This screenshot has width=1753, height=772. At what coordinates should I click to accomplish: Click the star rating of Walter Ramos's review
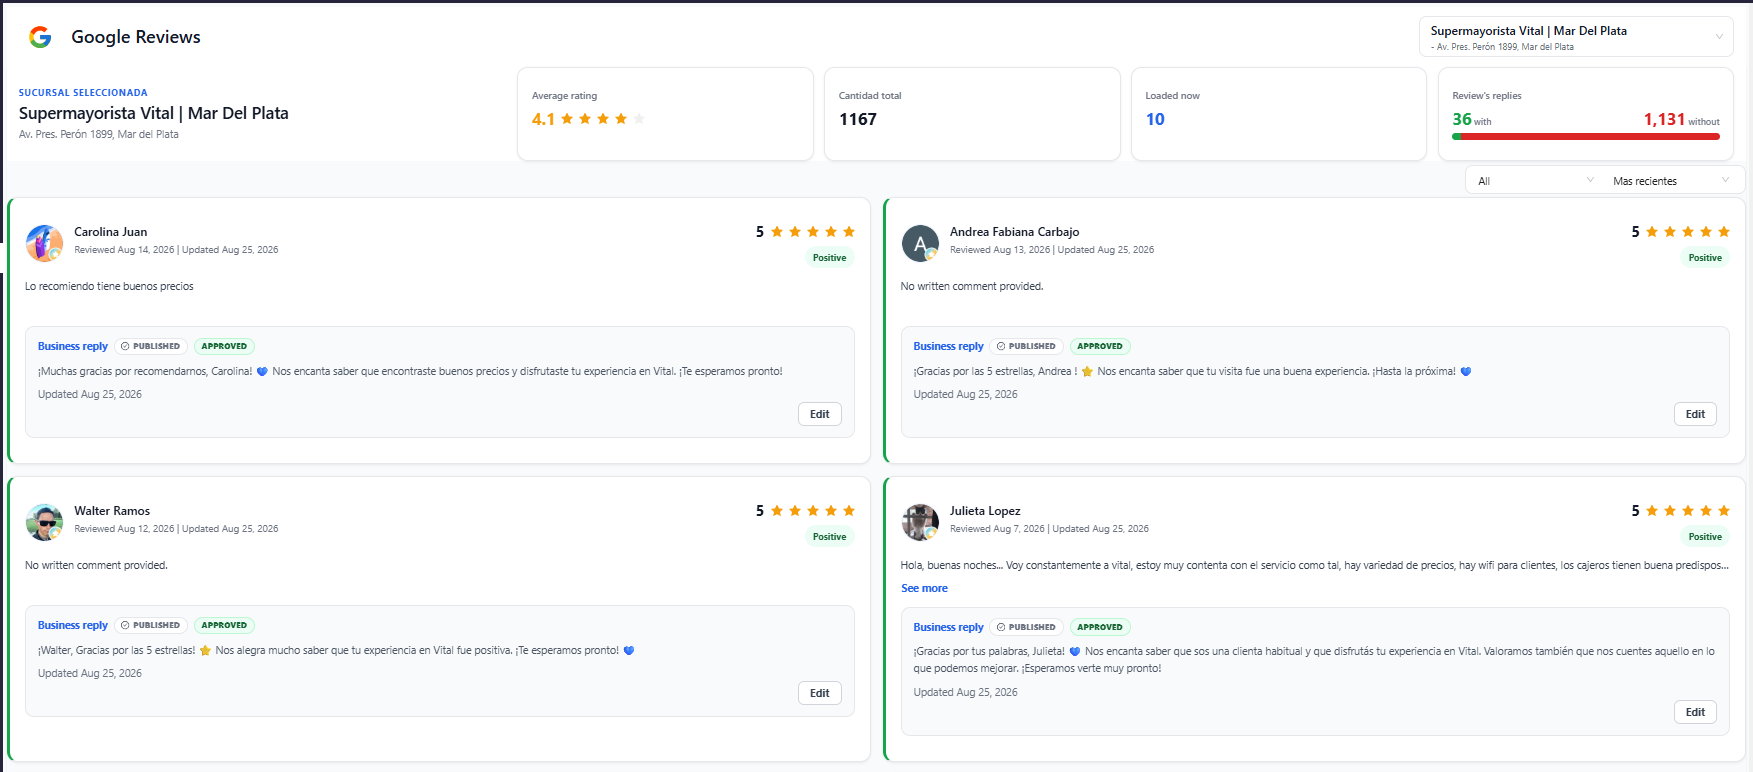(x=812, y=511)
